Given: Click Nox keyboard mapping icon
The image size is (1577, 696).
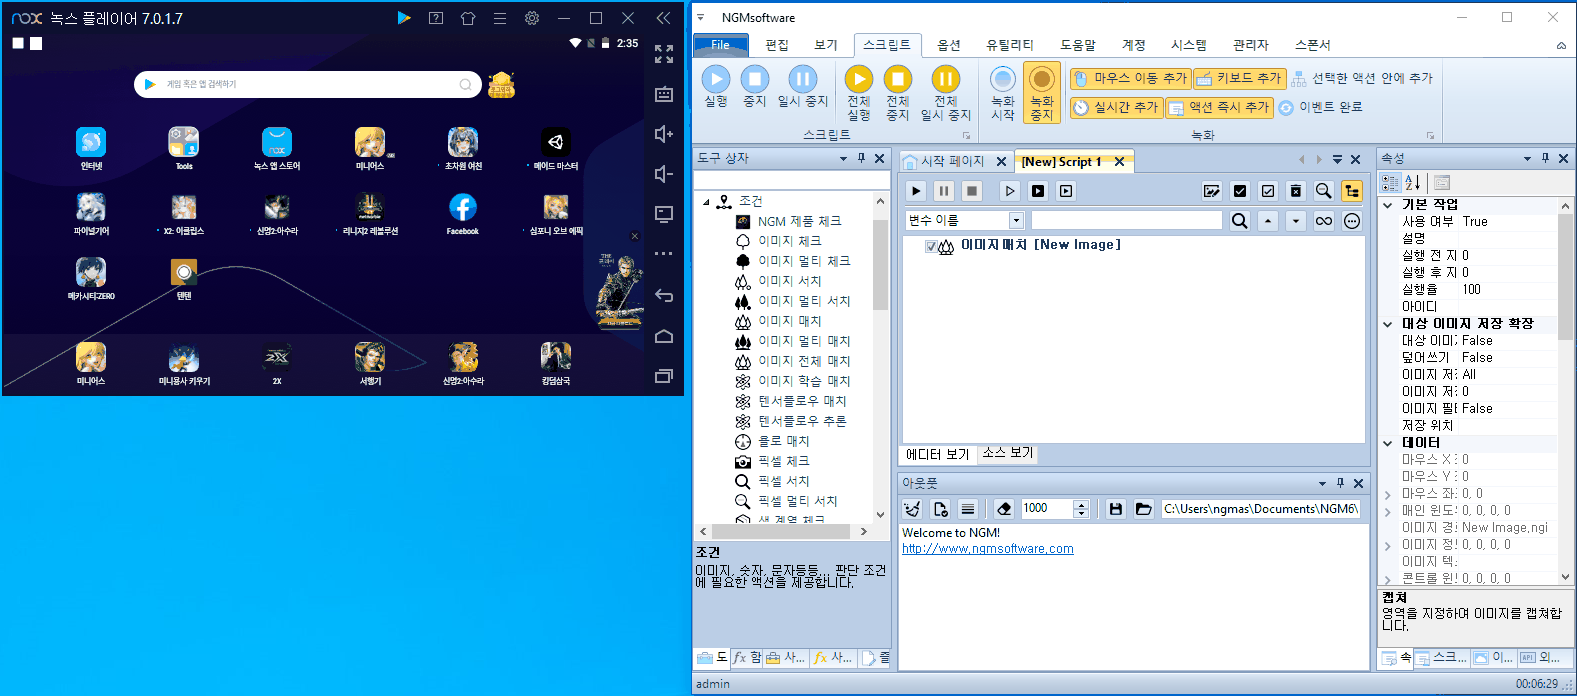Looking at the screenshot, I should (664, 94).
